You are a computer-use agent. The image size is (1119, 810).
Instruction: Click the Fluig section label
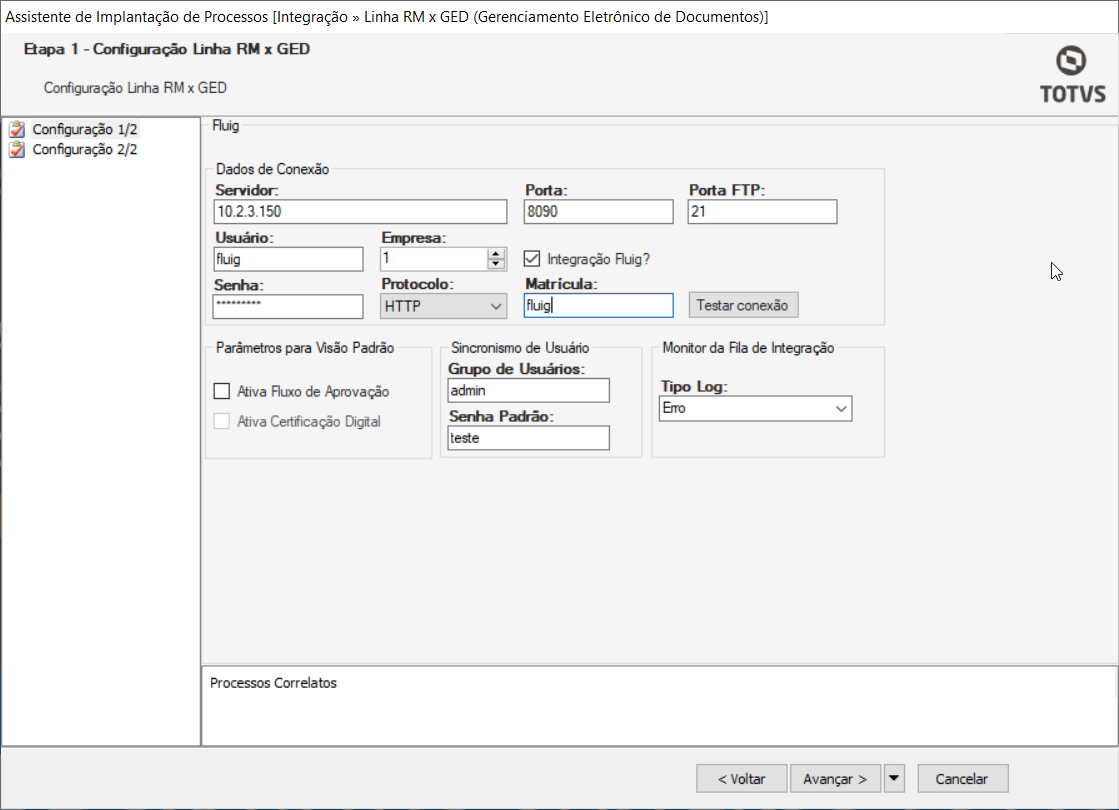[x=226, y=126]
